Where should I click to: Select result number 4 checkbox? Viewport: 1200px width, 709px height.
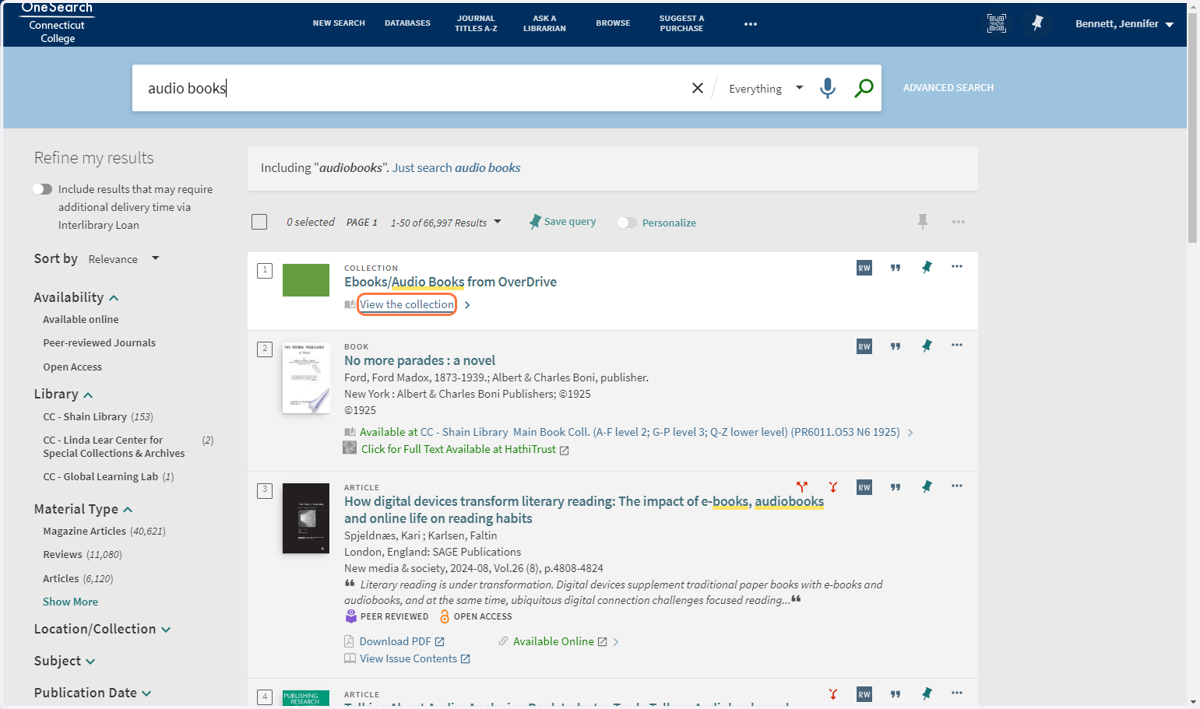(x=264, y=697)
